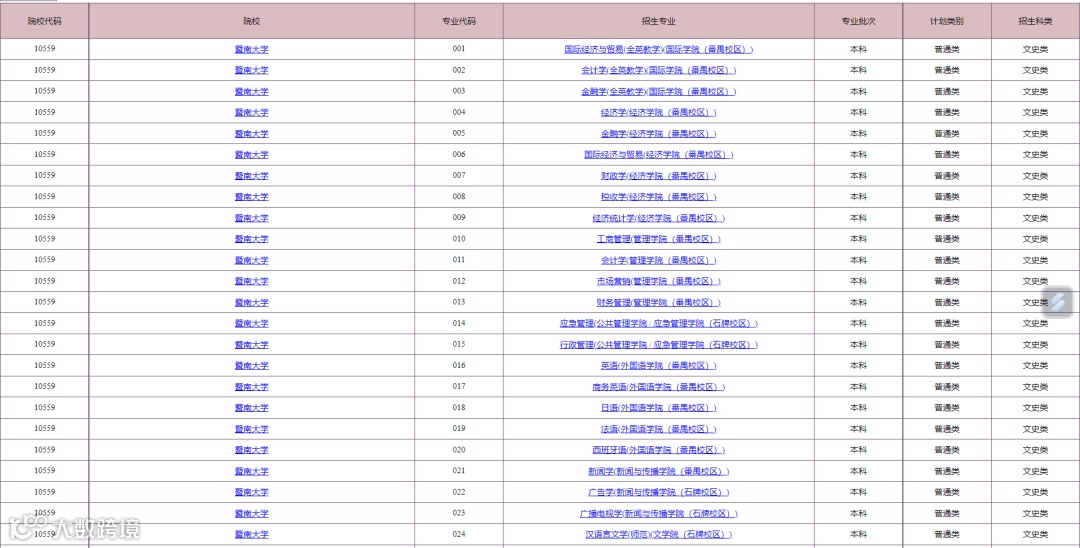Select 文史类 subject cell in row 021
1080x548 pixels.
[1035, 471]
